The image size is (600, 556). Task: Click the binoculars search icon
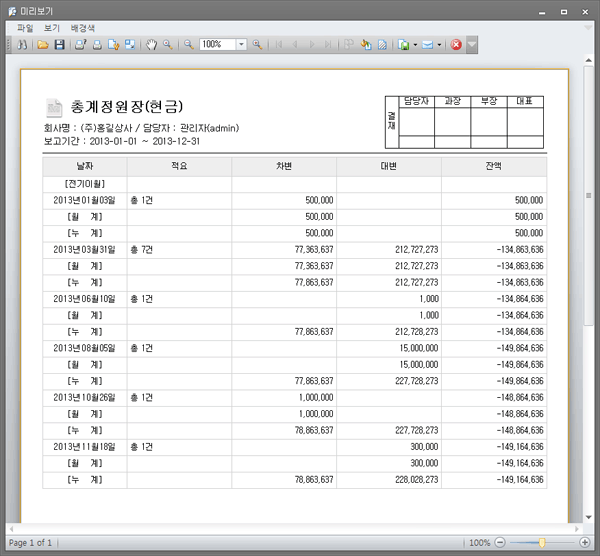[x=22, y=45]
